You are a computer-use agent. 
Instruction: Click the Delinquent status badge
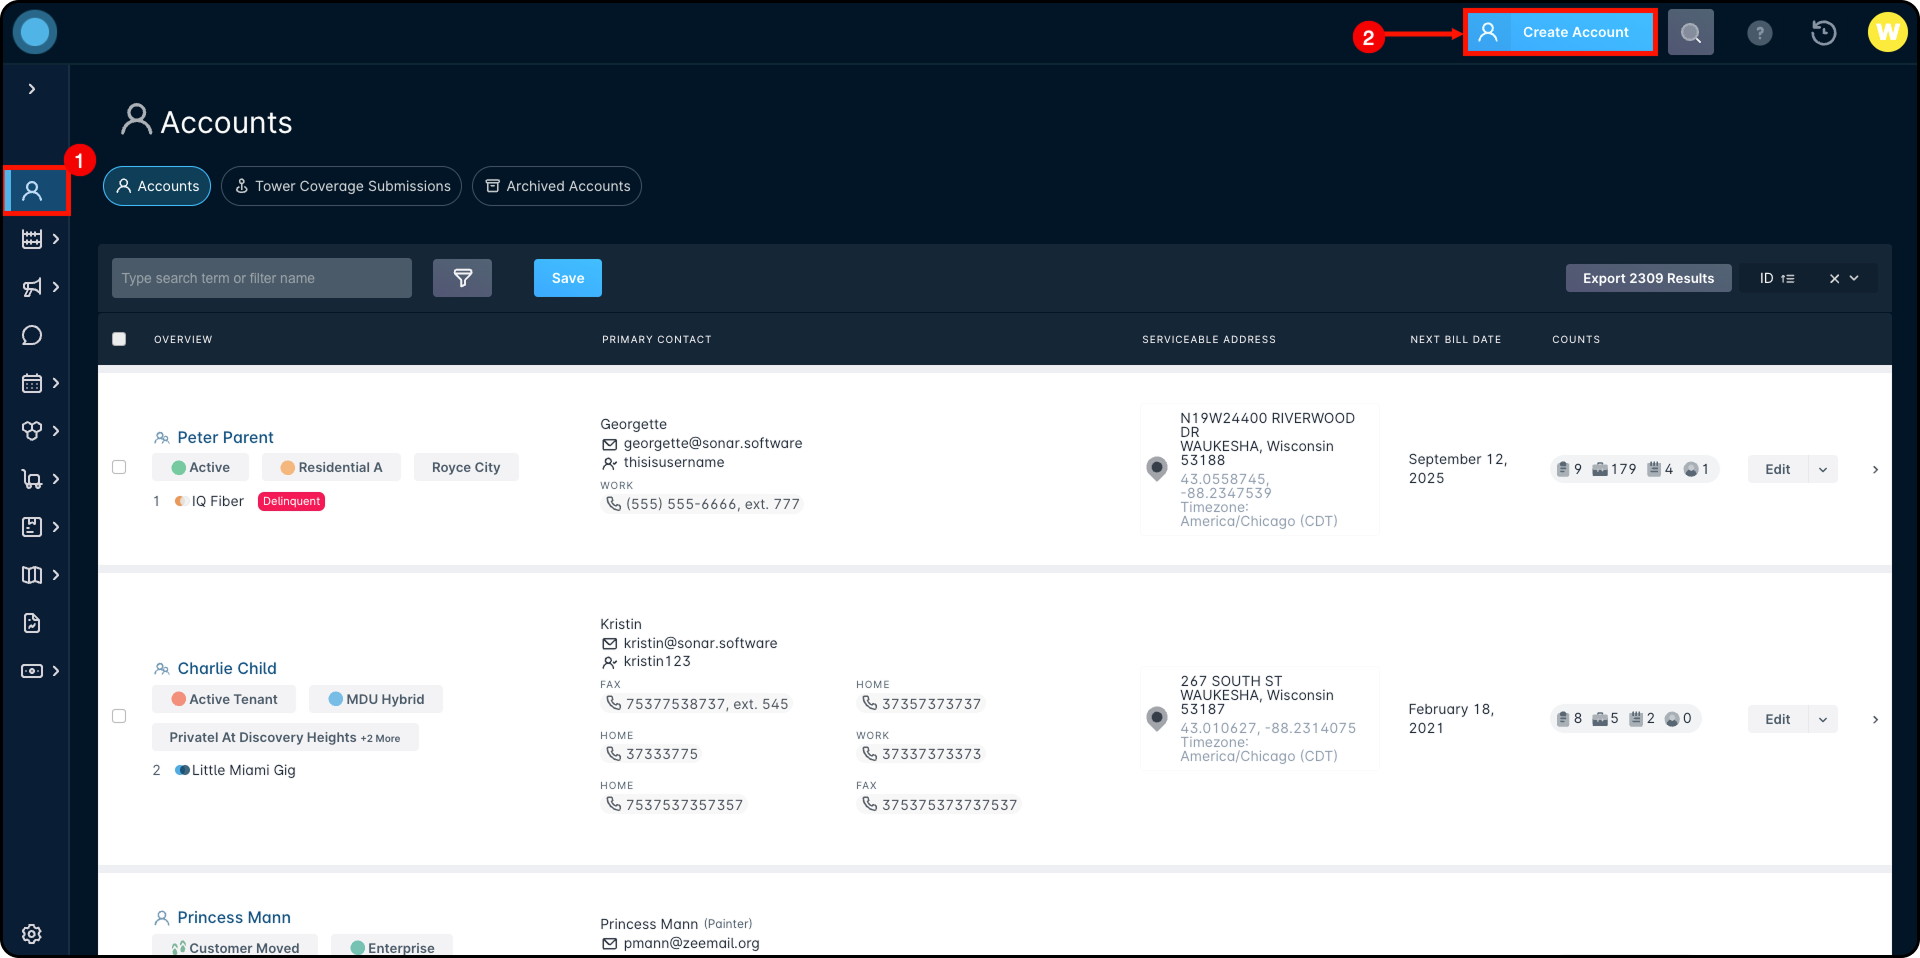291,501
